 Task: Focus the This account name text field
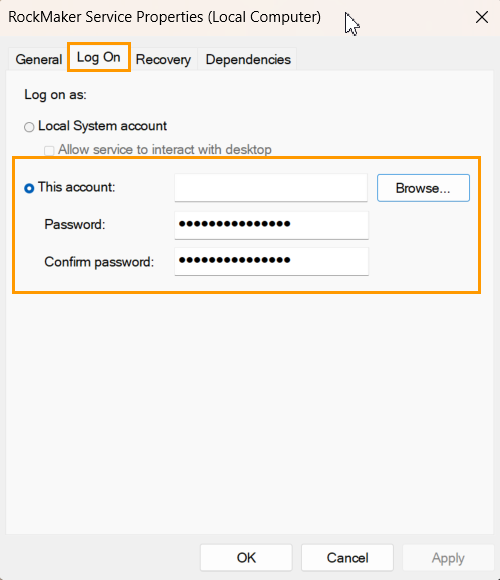tap(271, 188)
